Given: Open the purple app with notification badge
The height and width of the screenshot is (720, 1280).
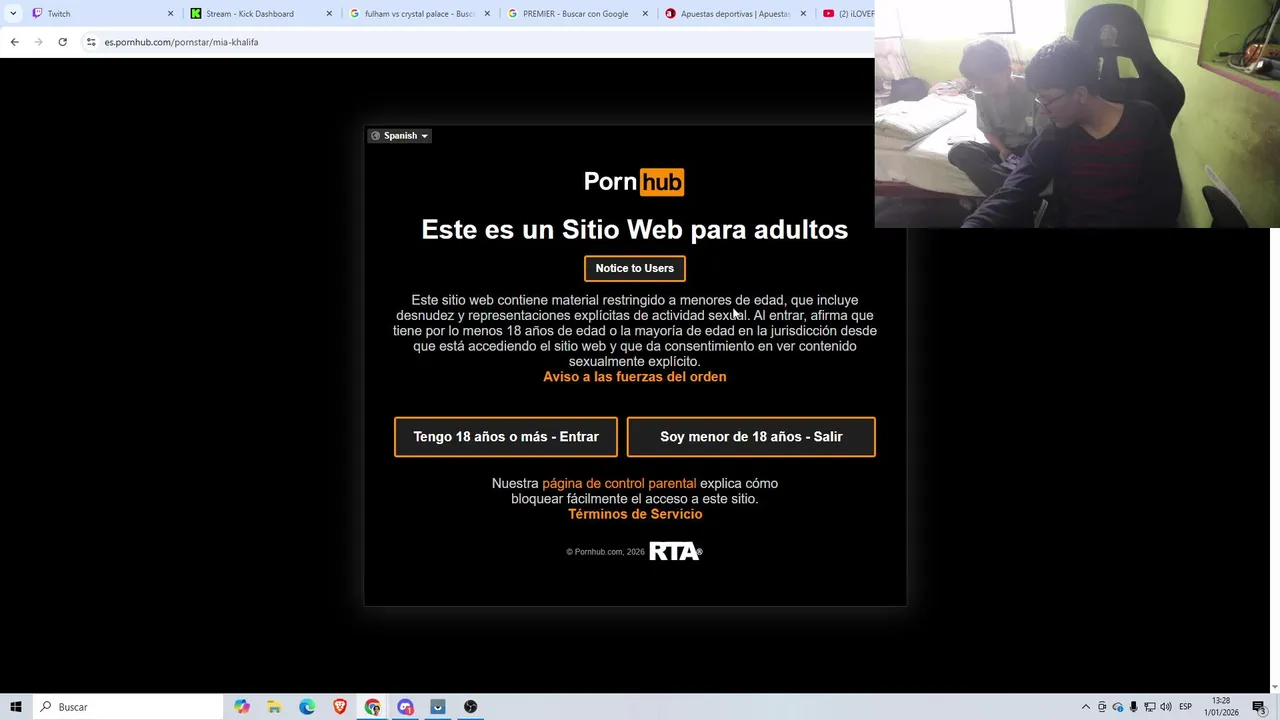Looking at the screenshot, I should (405, 707).
